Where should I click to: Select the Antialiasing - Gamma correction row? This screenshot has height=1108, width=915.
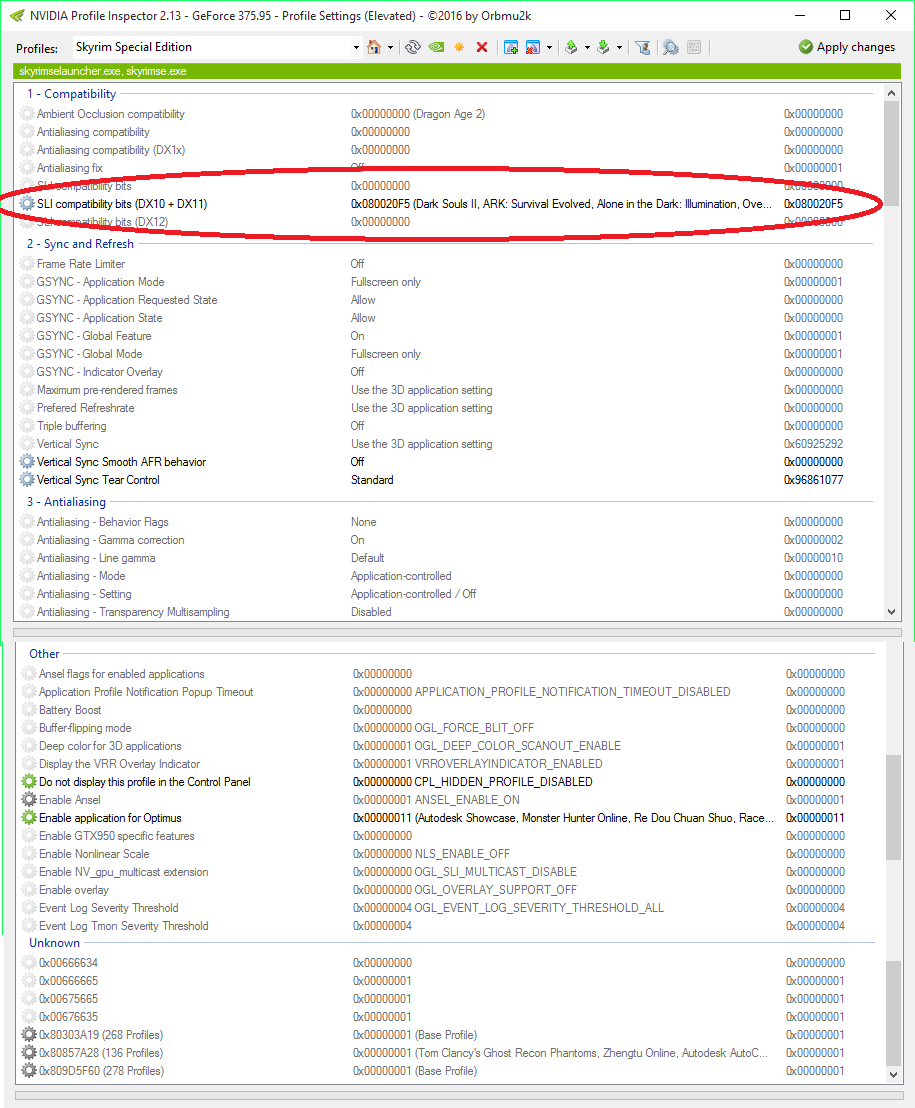449,540
